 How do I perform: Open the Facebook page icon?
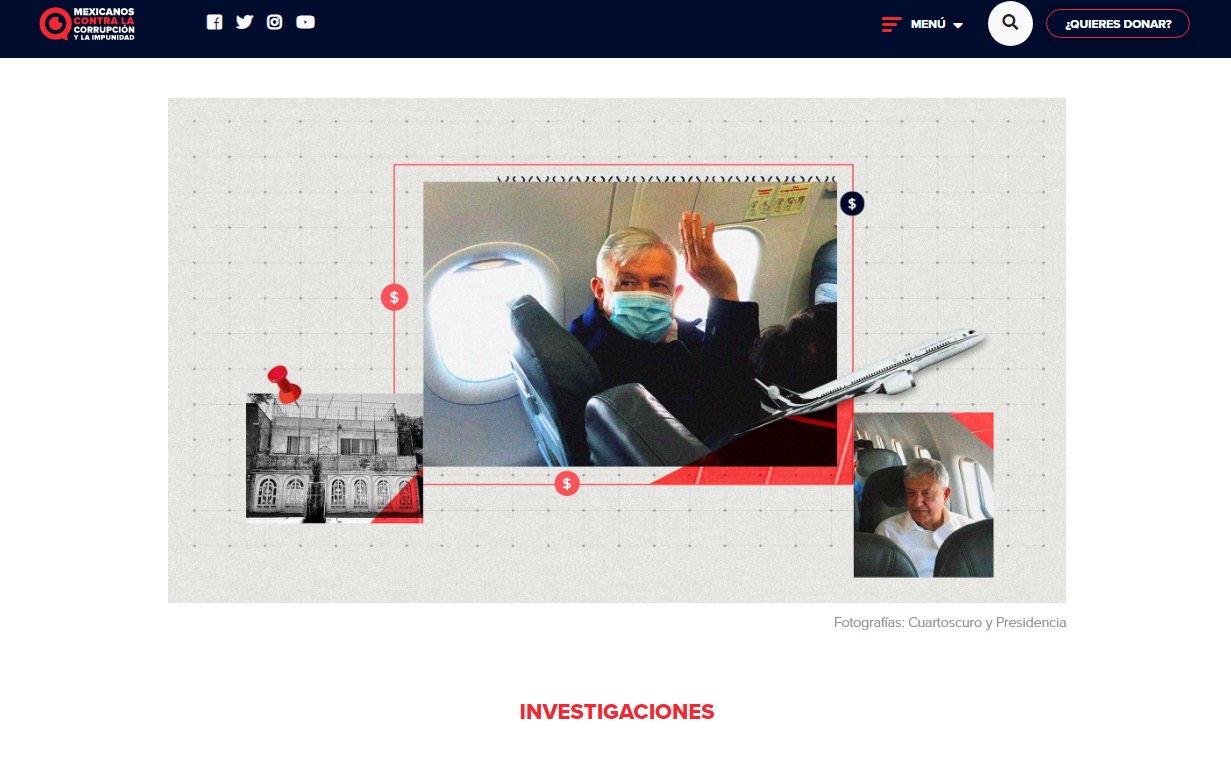tap(214, 22)
